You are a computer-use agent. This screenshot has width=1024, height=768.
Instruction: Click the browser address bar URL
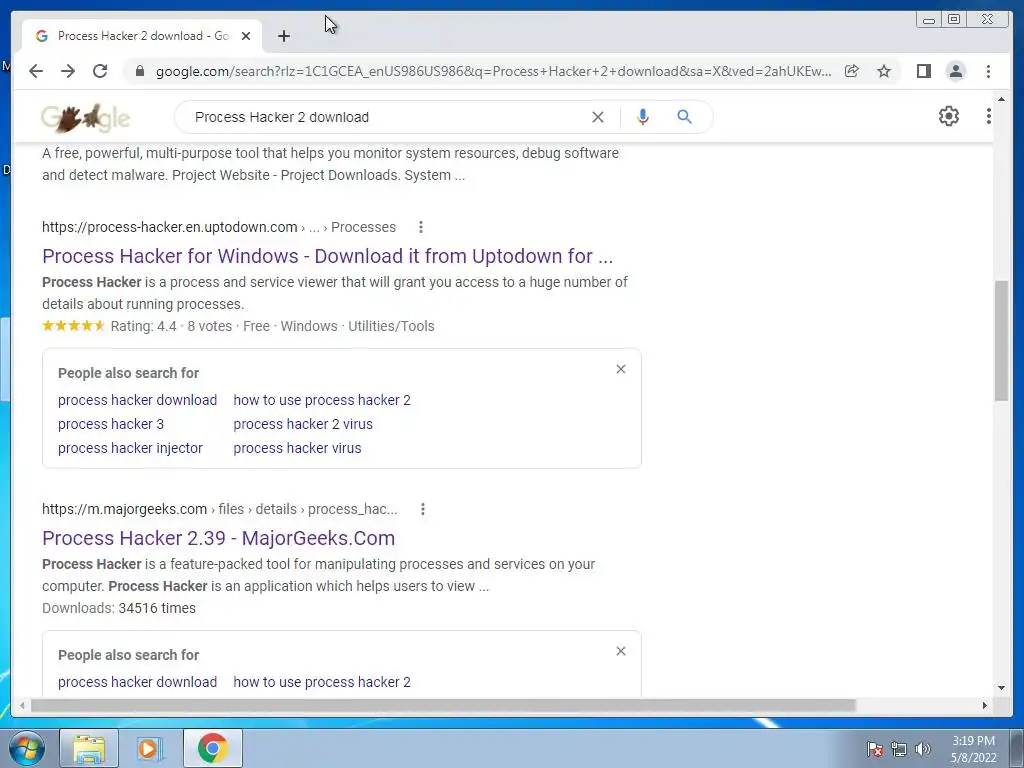click(493, 71)
